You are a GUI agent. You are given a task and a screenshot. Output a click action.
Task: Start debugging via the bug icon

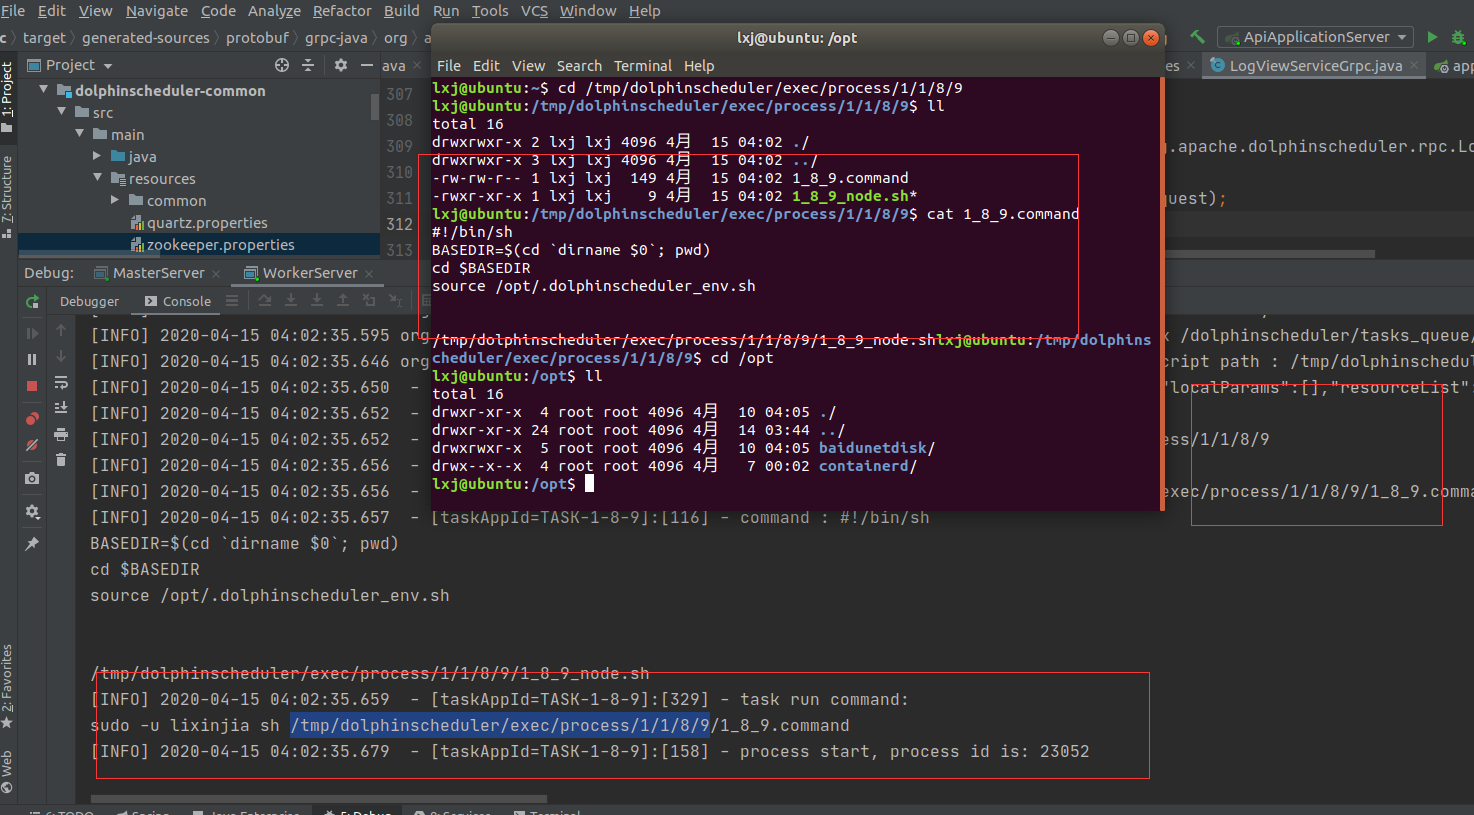coord(1458,36)
